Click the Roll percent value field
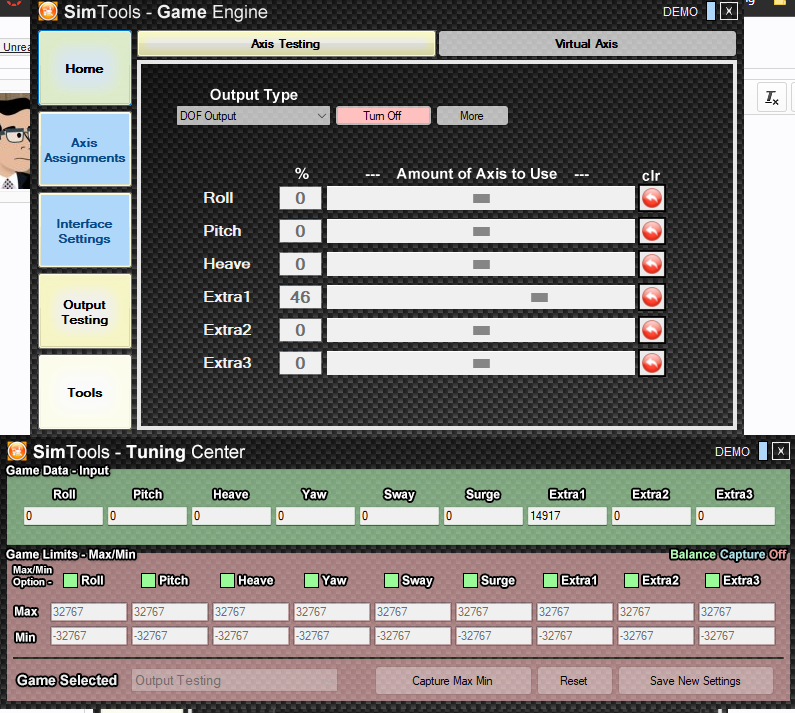Viewport: 795px width, 713px height. [300, 198]
